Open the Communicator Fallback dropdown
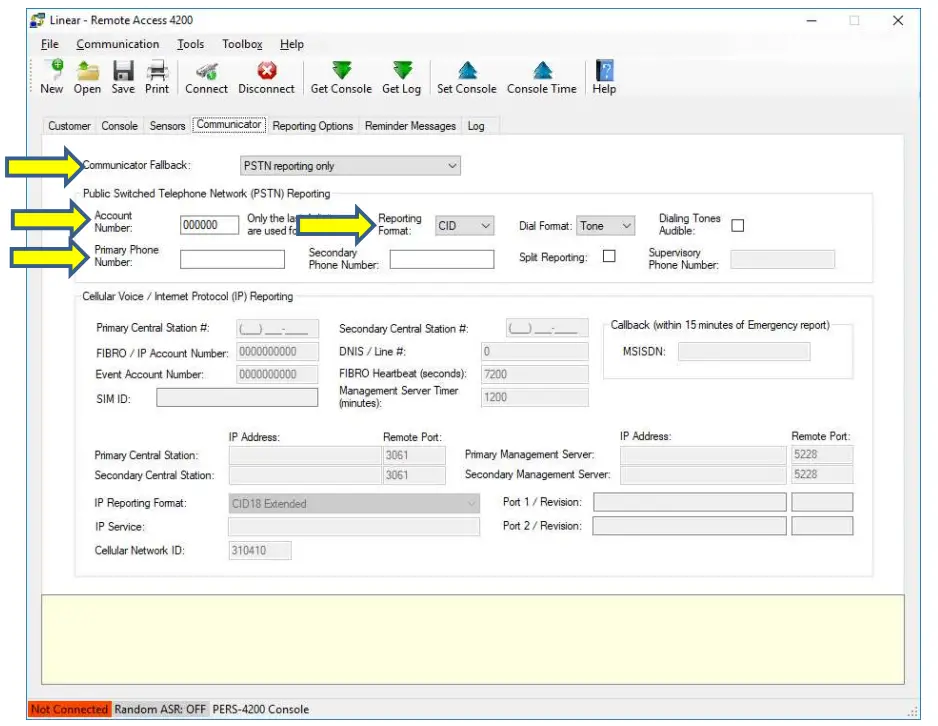The height and width of the screenshot is (726, 938). click(349, 165)
